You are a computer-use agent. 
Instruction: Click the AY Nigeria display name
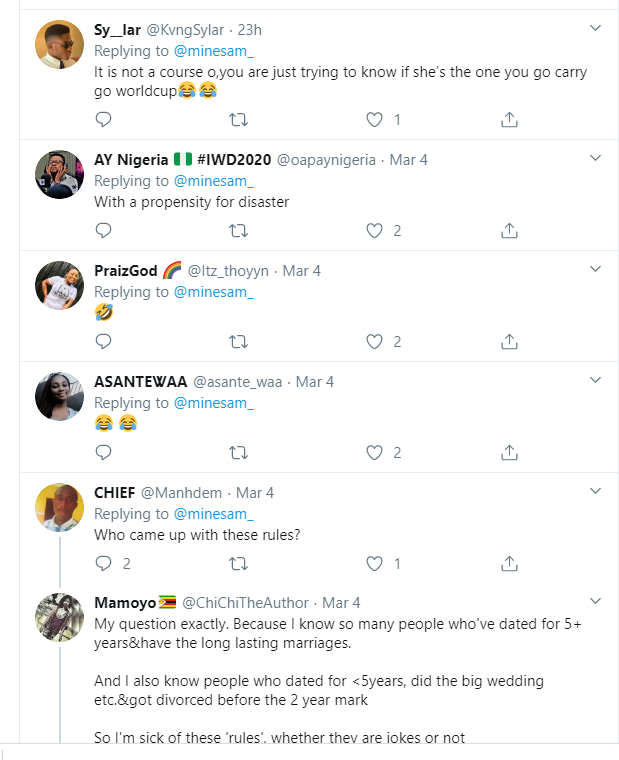pyautogui.click(x=131, y=160)
